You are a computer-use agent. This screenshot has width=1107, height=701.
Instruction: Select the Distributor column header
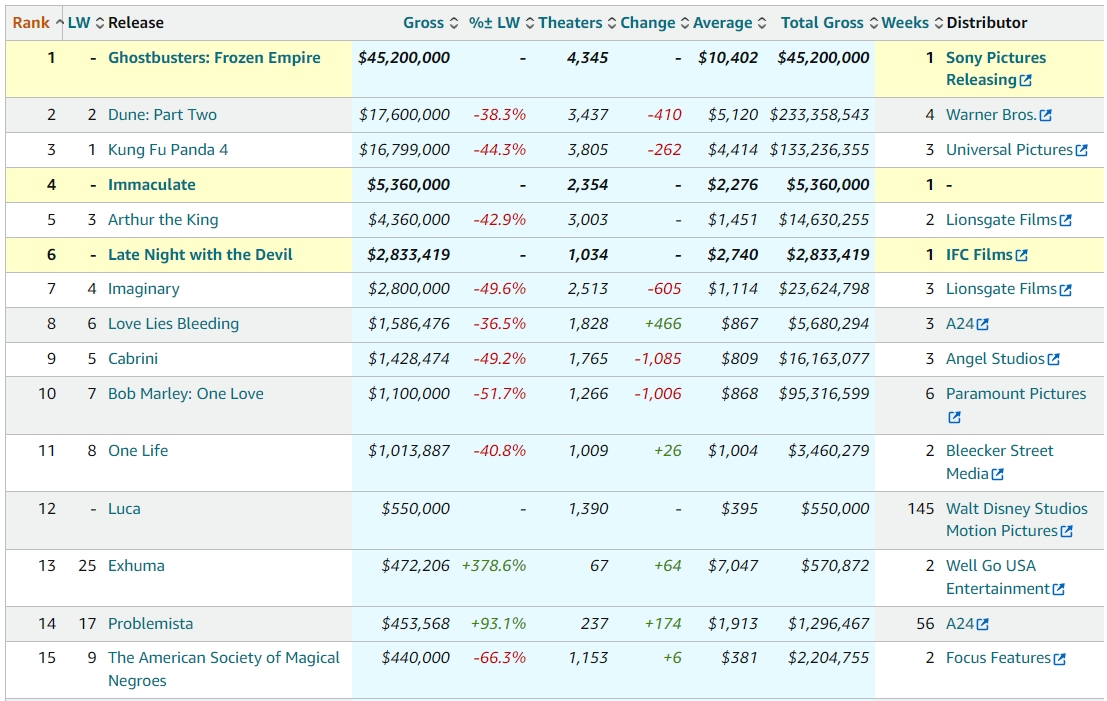[x=987, y=23]
